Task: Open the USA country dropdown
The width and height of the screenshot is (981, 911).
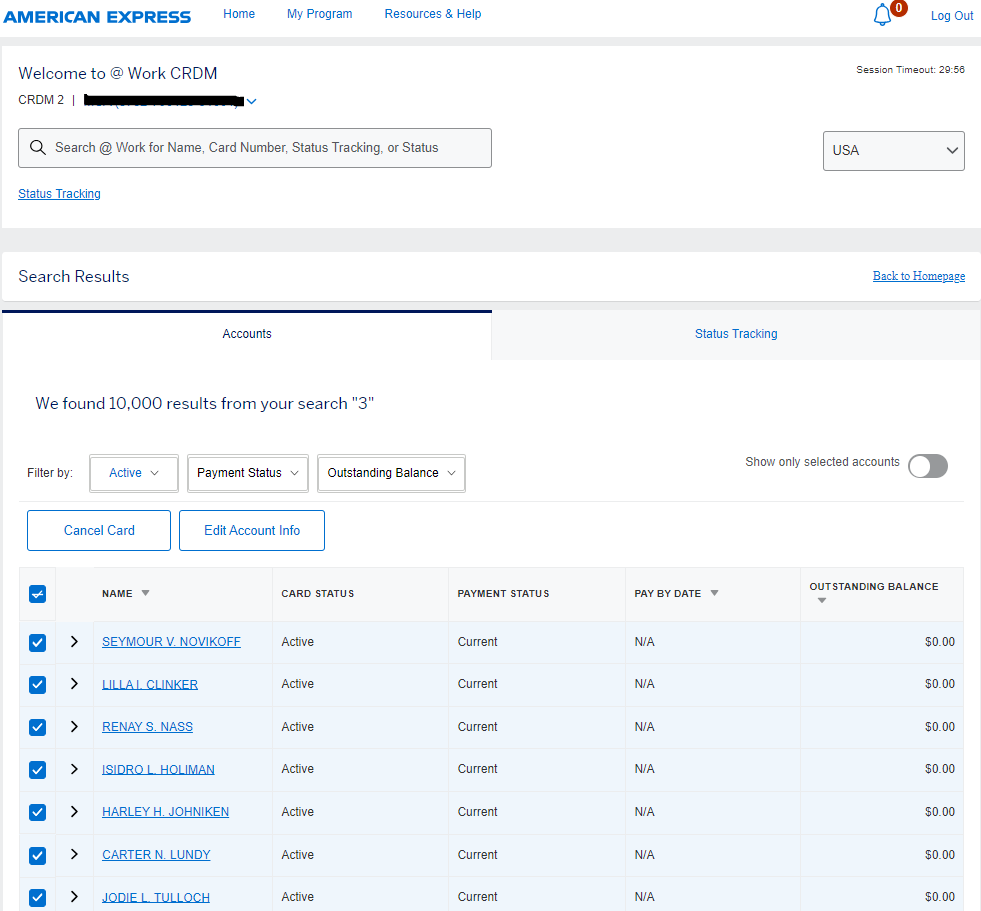Action: coord(893,151)
